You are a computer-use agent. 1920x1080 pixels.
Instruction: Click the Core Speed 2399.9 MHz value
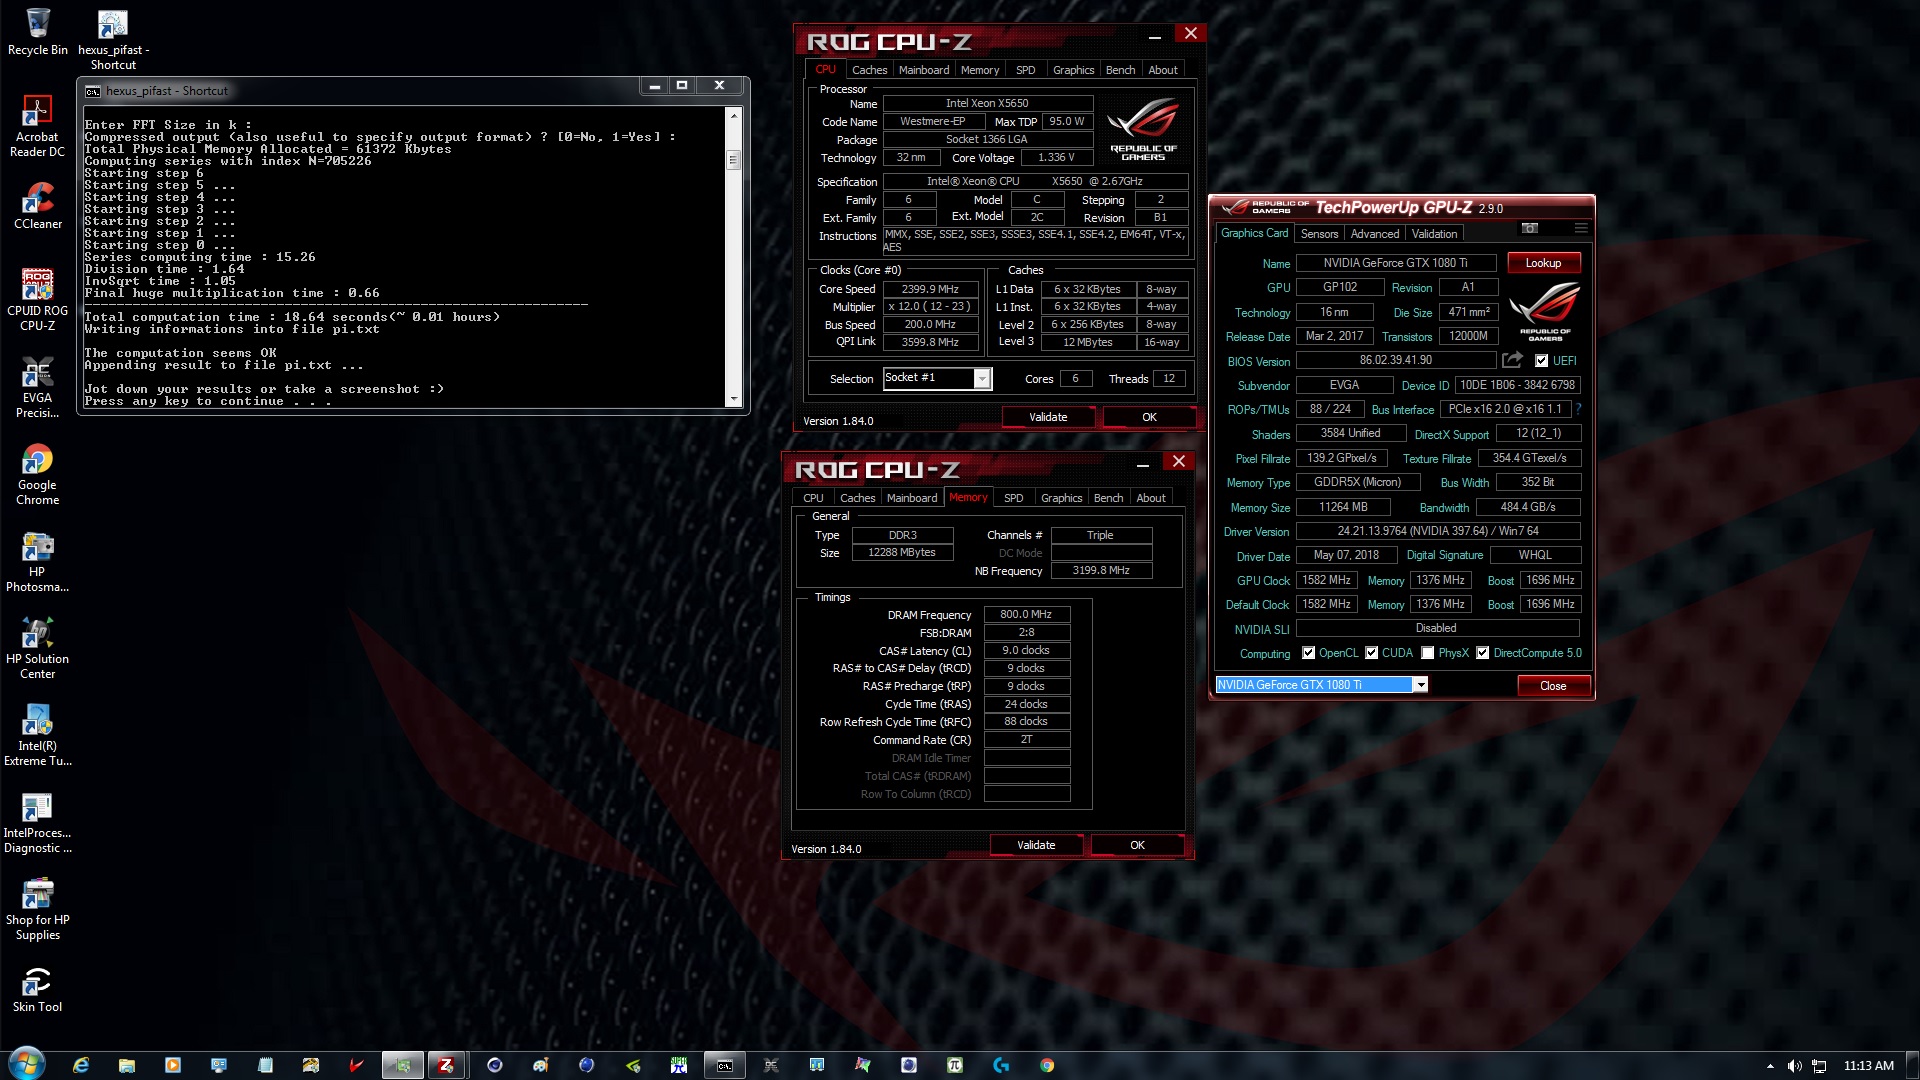pyautogui.click(x=930, y=289)
